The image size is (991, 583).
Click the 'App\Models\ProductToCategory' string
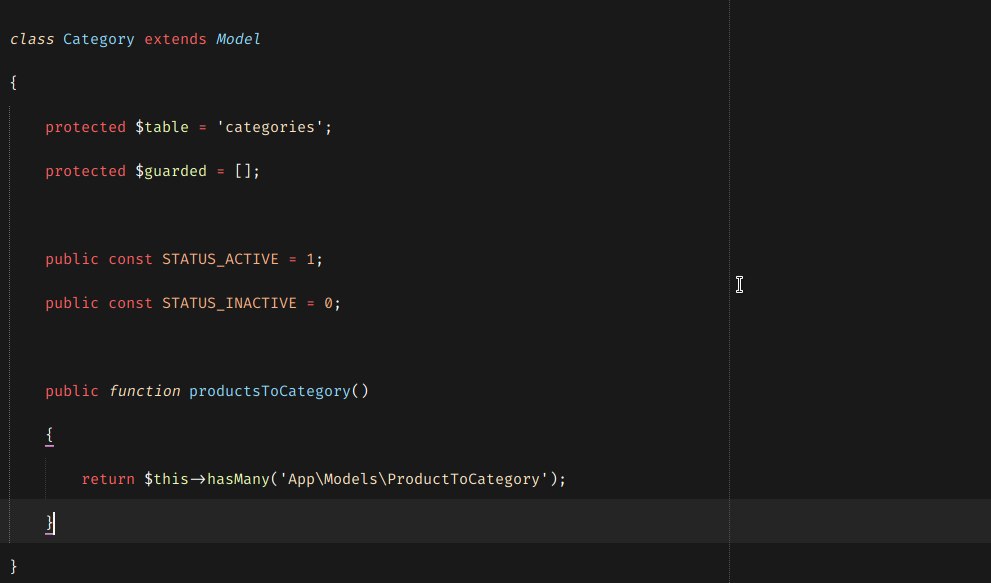[x=414, y=479]
